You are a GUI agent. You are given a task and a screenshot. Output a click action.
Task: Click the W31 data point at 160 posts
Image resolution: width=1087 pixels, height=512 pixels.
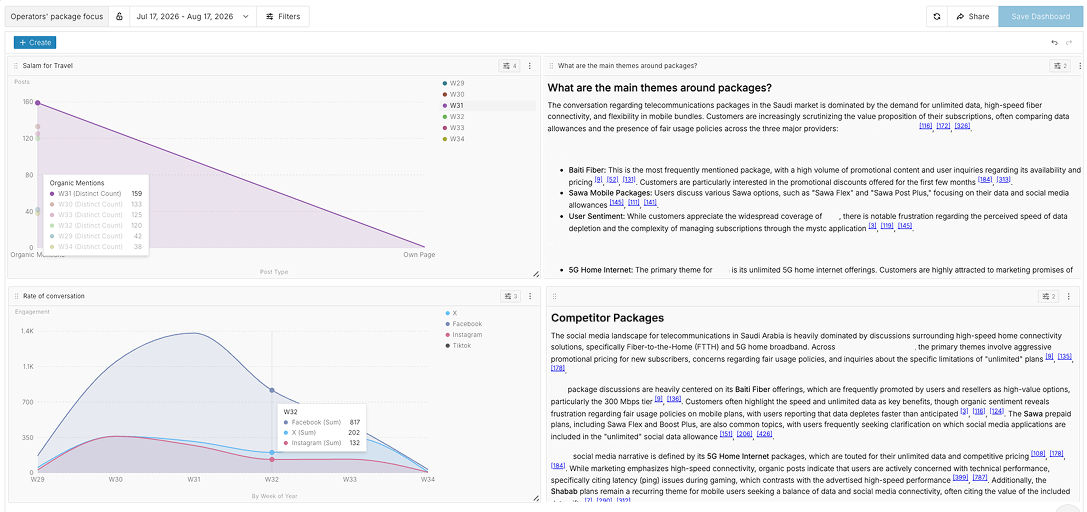(37, 103)
